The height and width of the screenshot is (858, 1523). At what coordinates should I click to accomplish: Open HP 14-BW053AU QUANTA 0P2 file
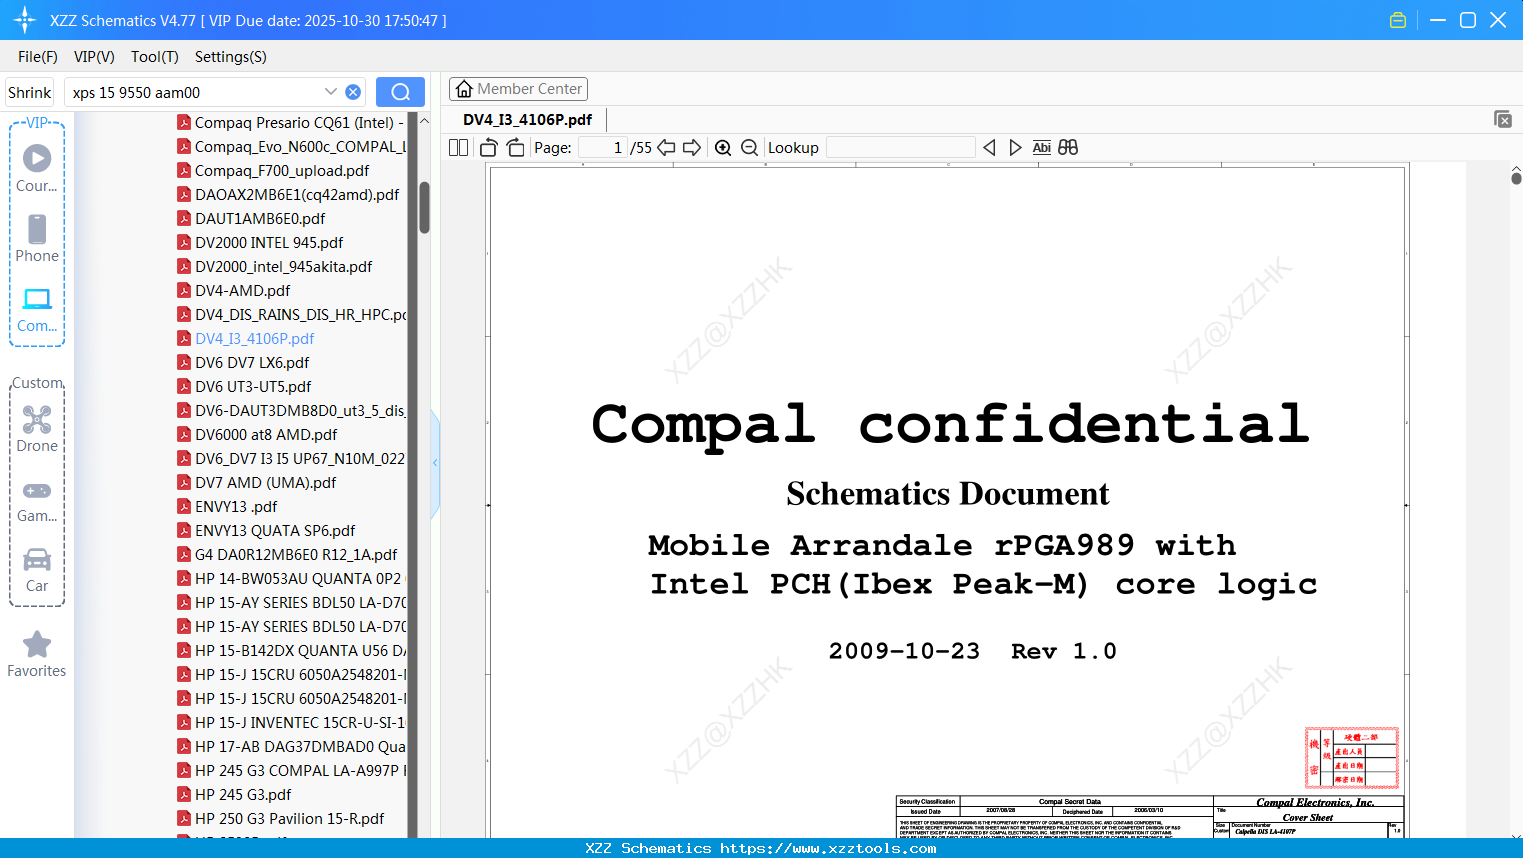[x=291, y=579]
